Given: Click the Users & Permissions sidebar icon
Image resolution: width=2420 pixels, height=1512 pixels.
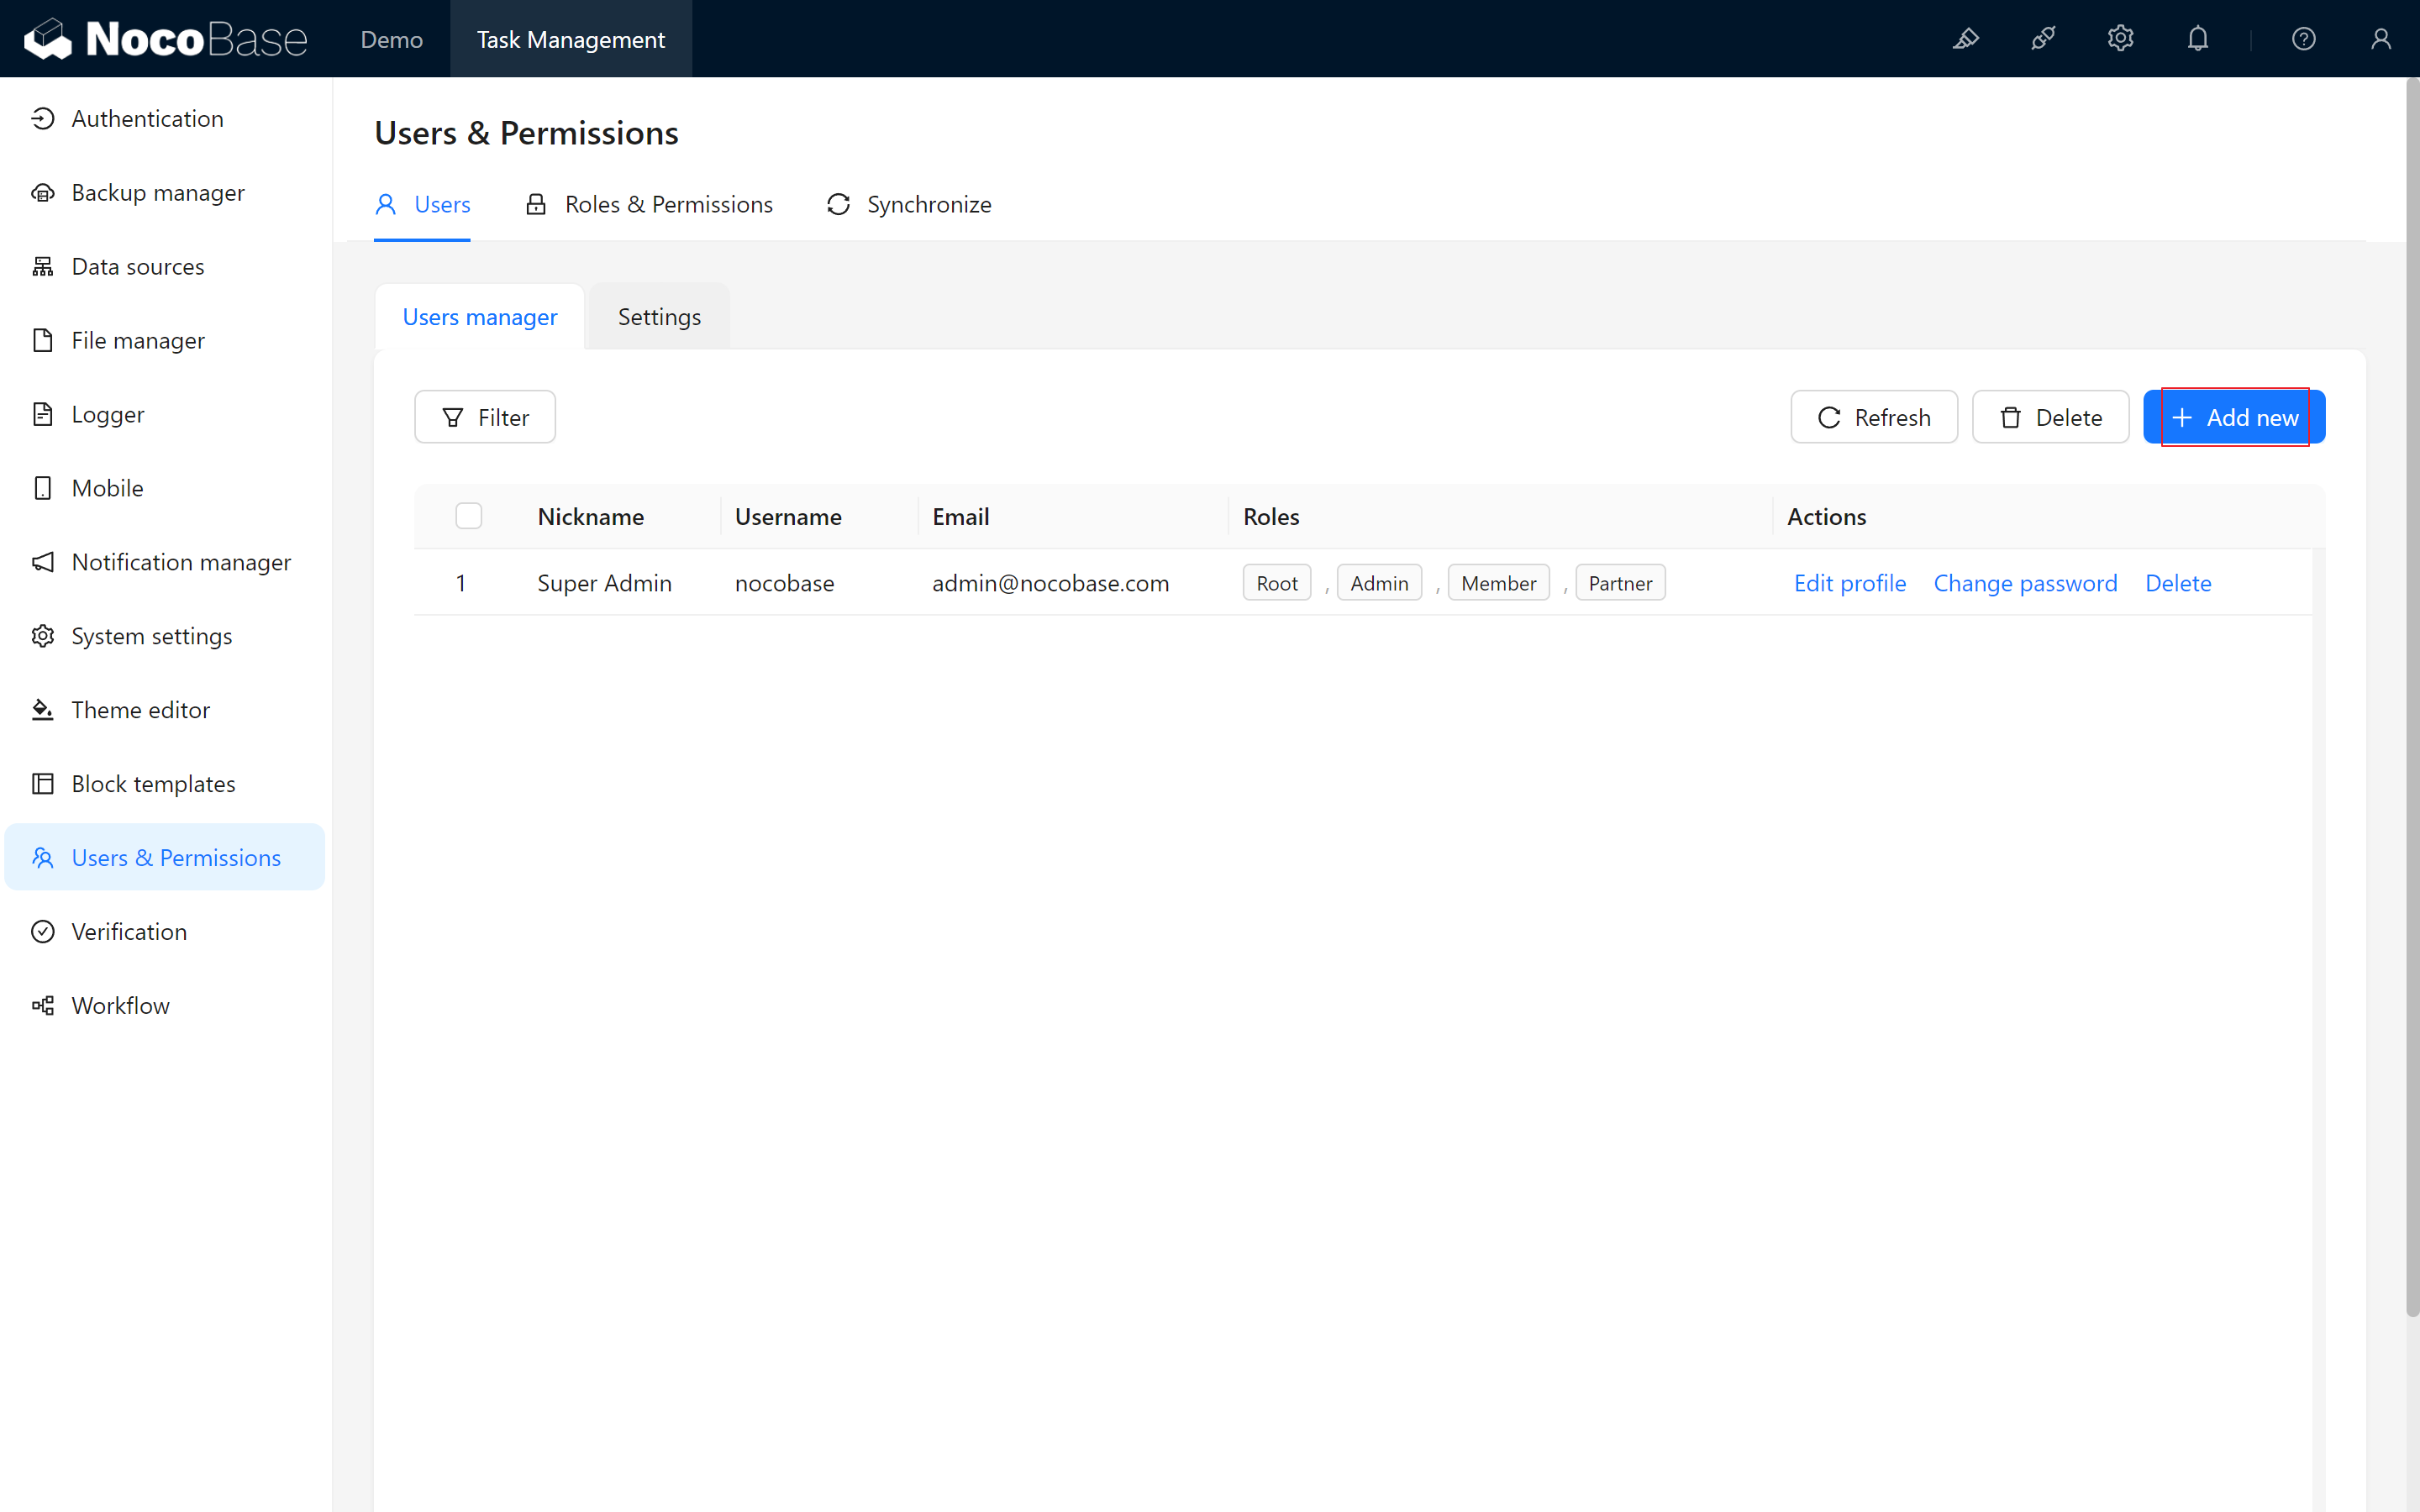Looking at the screenshot, I should click(42, 858).
